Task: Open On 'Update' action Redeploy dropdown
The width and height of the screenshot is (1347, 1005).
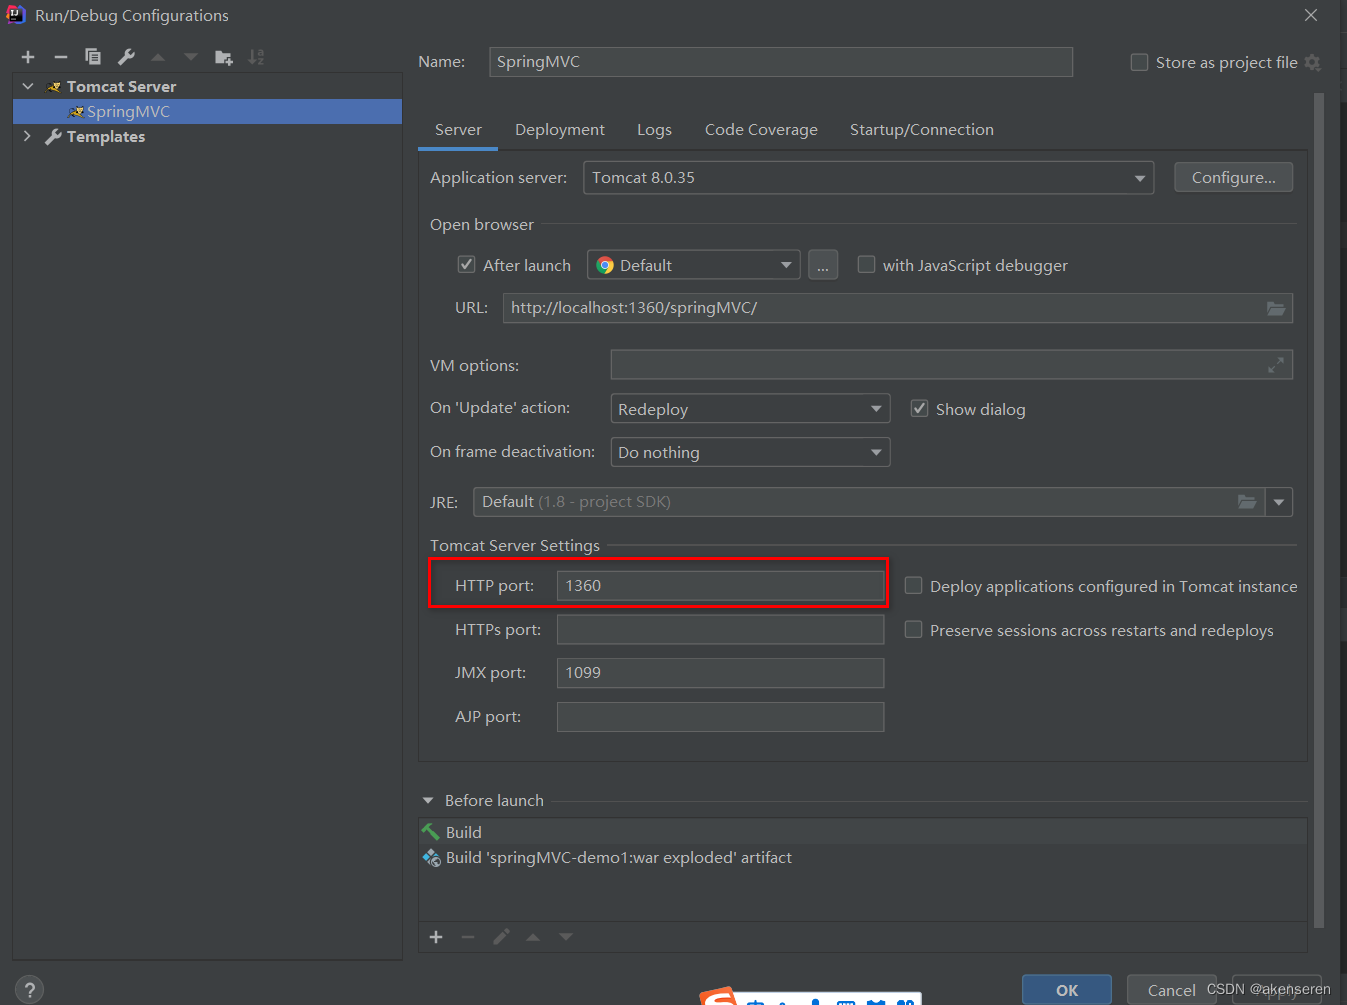Action: coord(750,409)
